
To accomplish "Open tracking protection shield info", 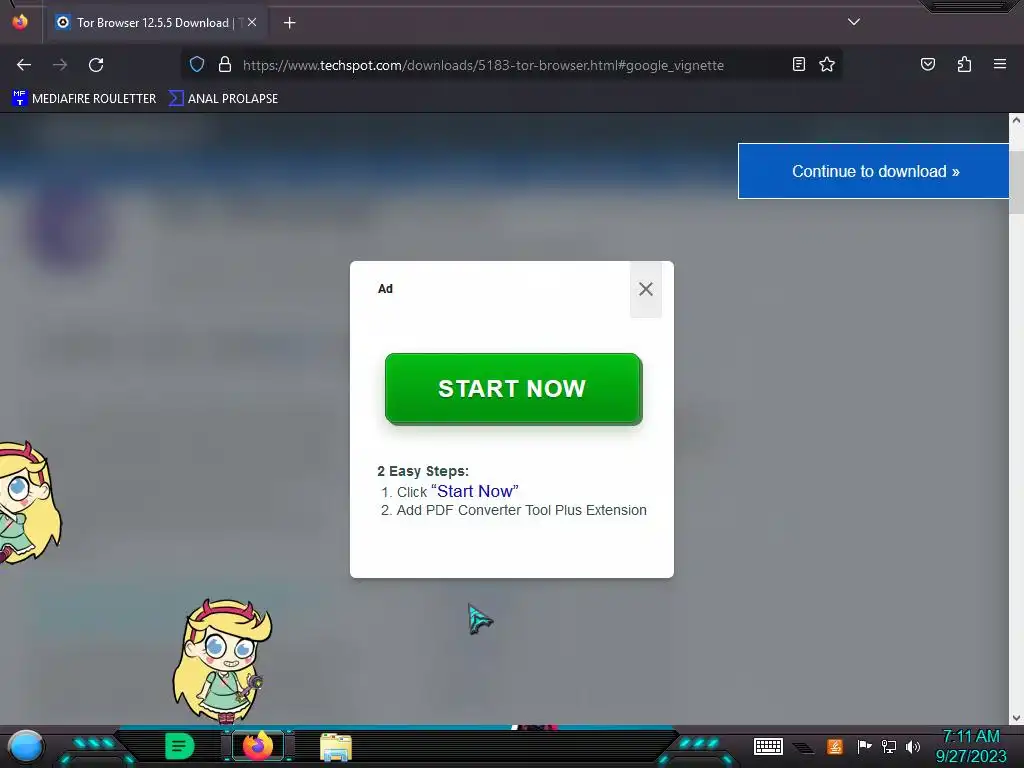I will 197,64.
